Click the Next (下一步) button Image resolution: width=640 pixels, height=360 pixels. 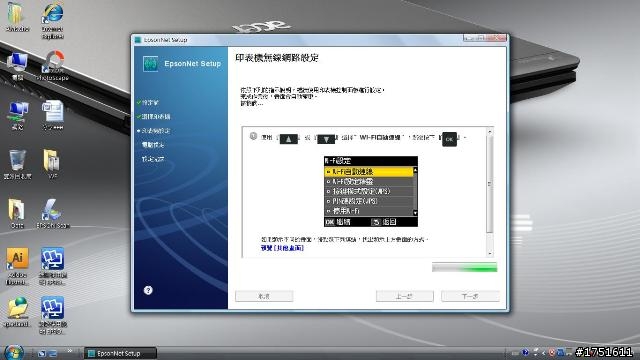[x=470, y=296]
